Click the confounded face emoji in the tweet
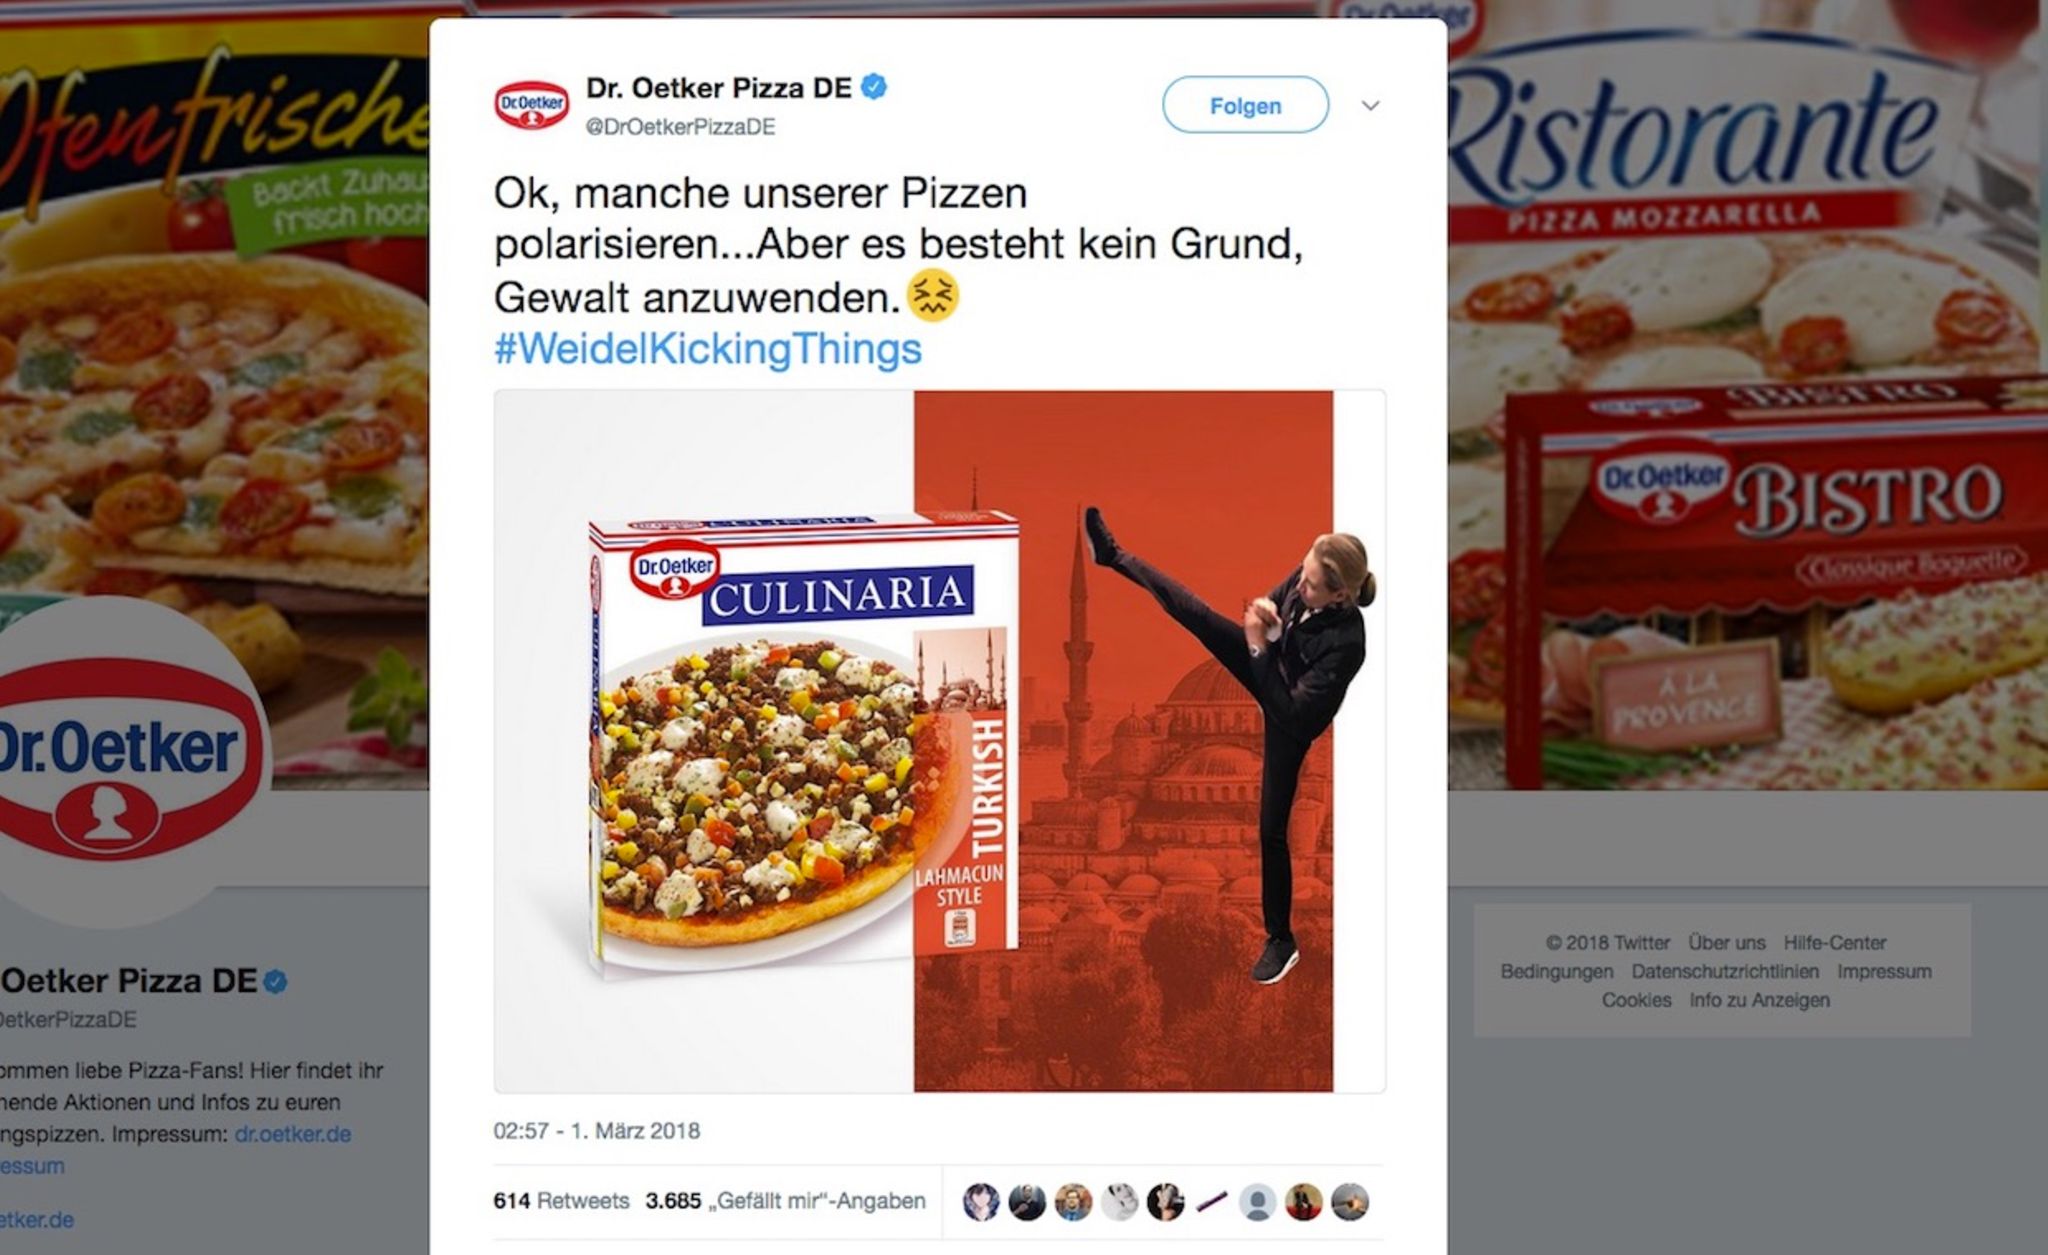 coord(932,297)
